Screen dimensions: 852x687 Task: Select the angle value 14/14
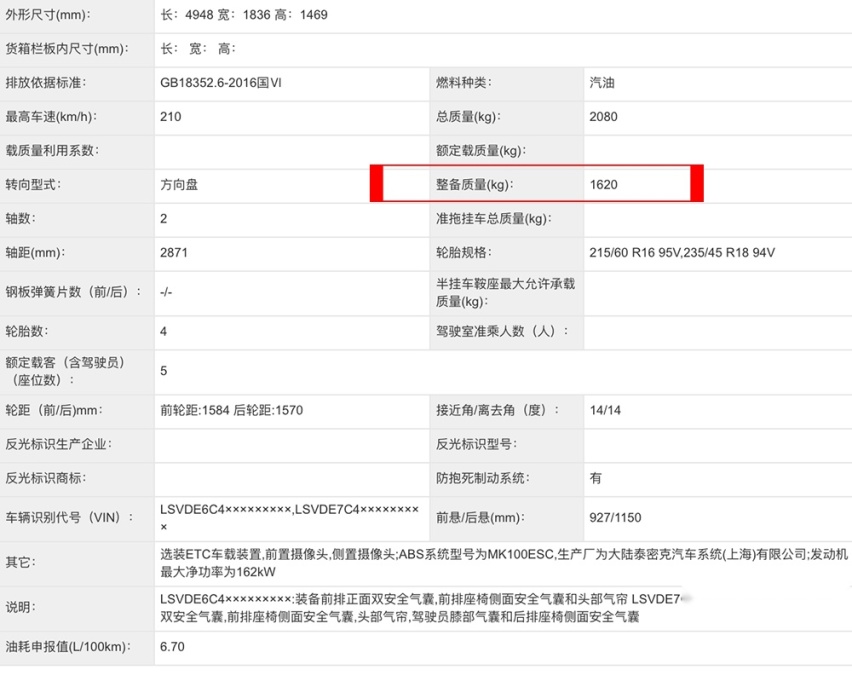(x=605, y=410)
